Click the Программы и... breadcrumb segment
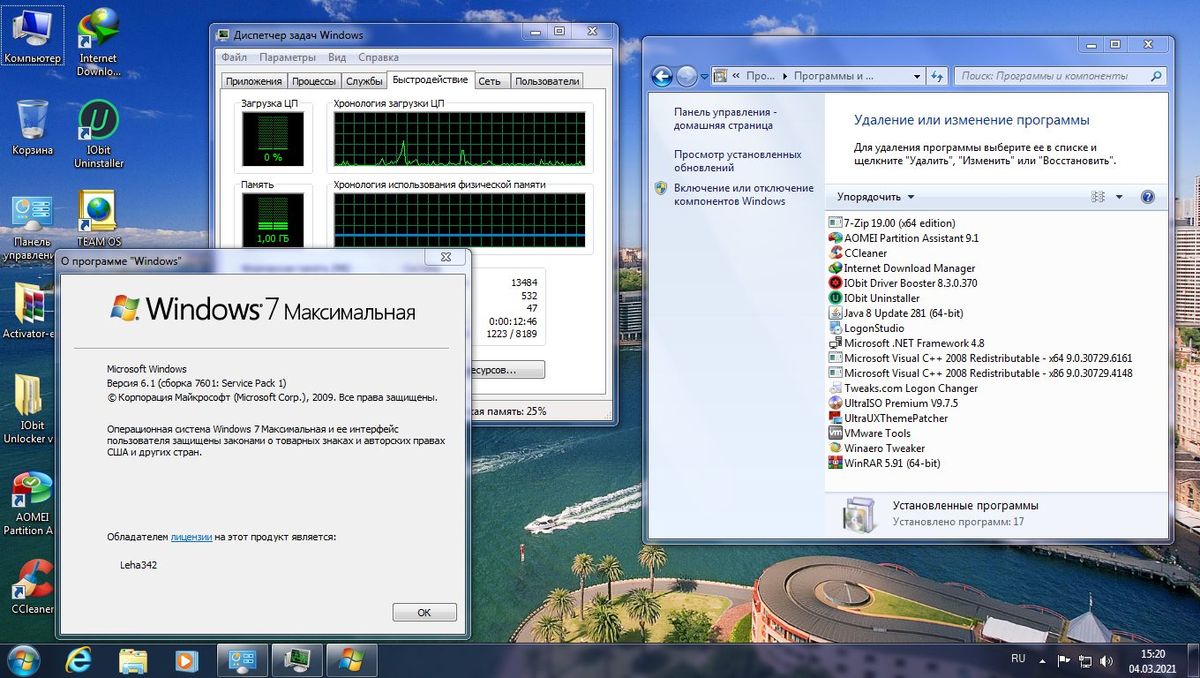 coord(833,76)
